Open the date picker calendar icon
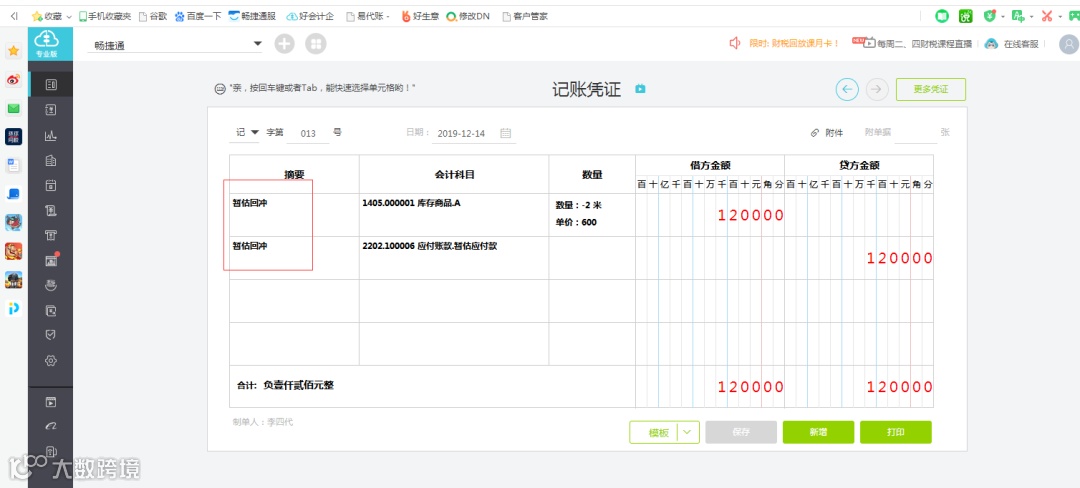The height and width of the screenshot is (488, 1080). point(506,134)
